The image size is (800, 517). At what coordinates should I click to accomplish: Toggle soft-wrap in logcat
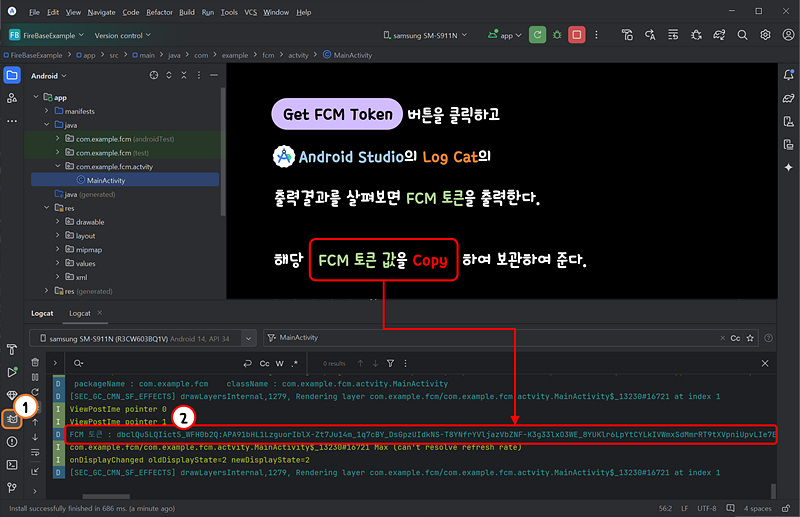point(35,452)
